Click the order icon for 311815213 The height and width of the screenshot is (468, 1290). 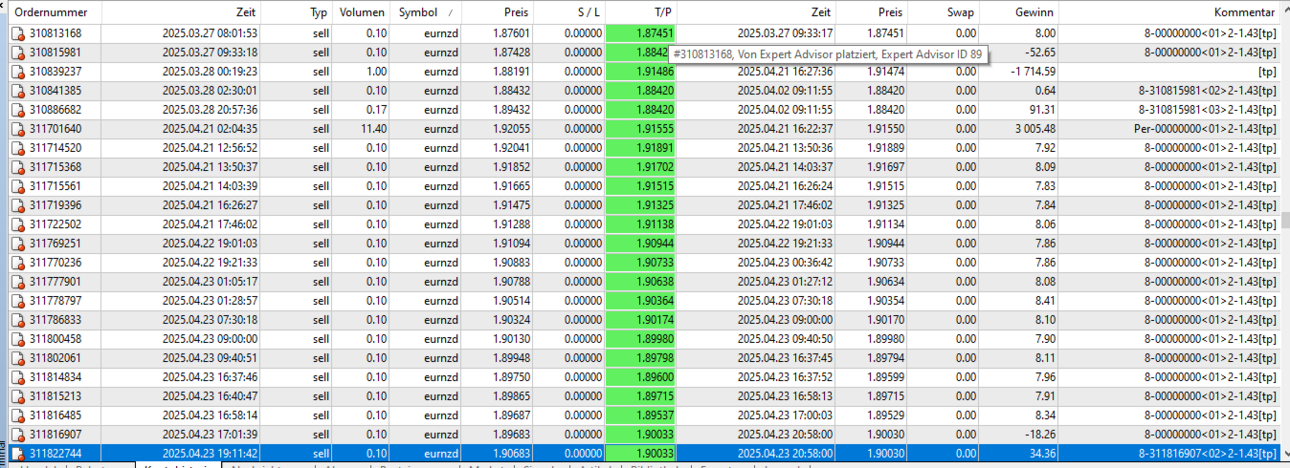click(18, 396)
